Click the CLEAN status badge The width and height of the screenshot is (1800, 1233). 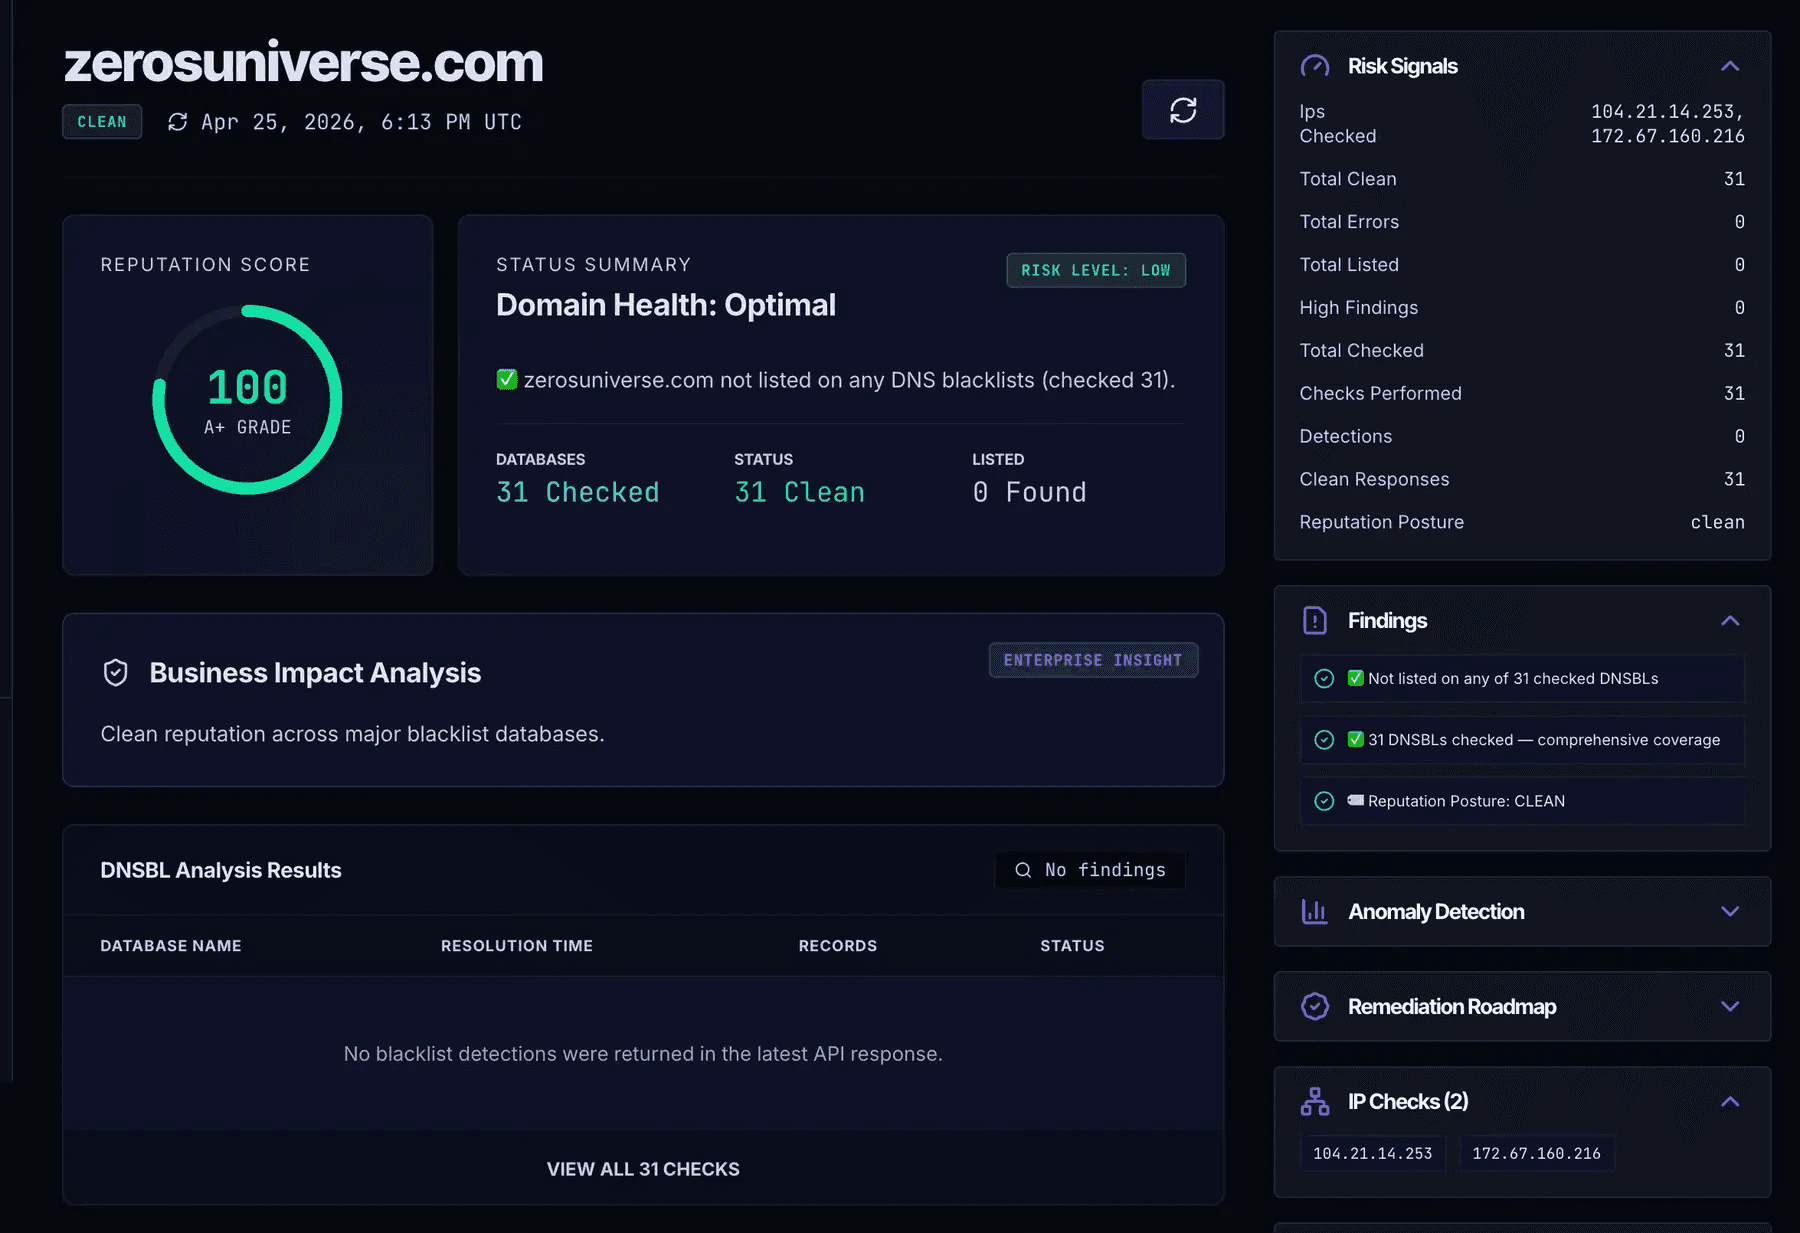click(x=102, y=122)
